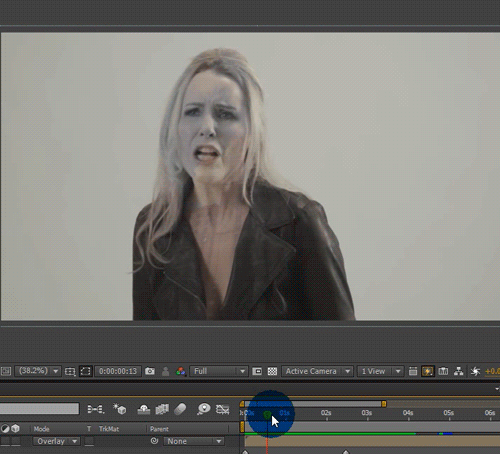This screenshot has width=500, height=454.
Task: Toggle the preserve transparency box beside Overlay
Action: point(89,441)
